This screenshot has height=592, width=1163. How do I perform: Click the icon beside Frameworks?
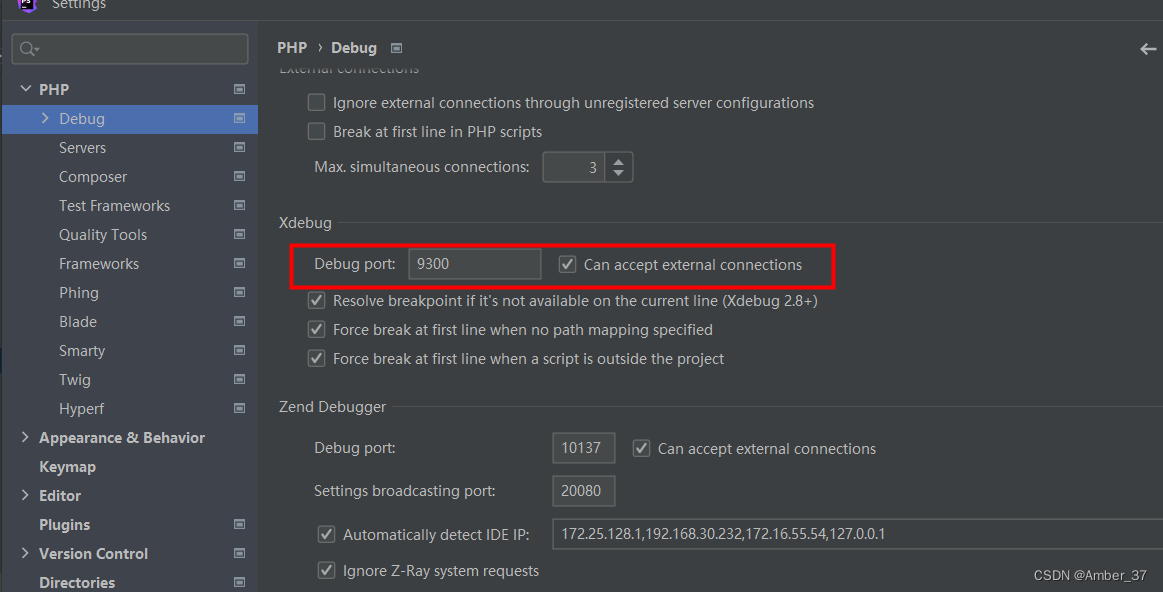click(x=239, y=263)
